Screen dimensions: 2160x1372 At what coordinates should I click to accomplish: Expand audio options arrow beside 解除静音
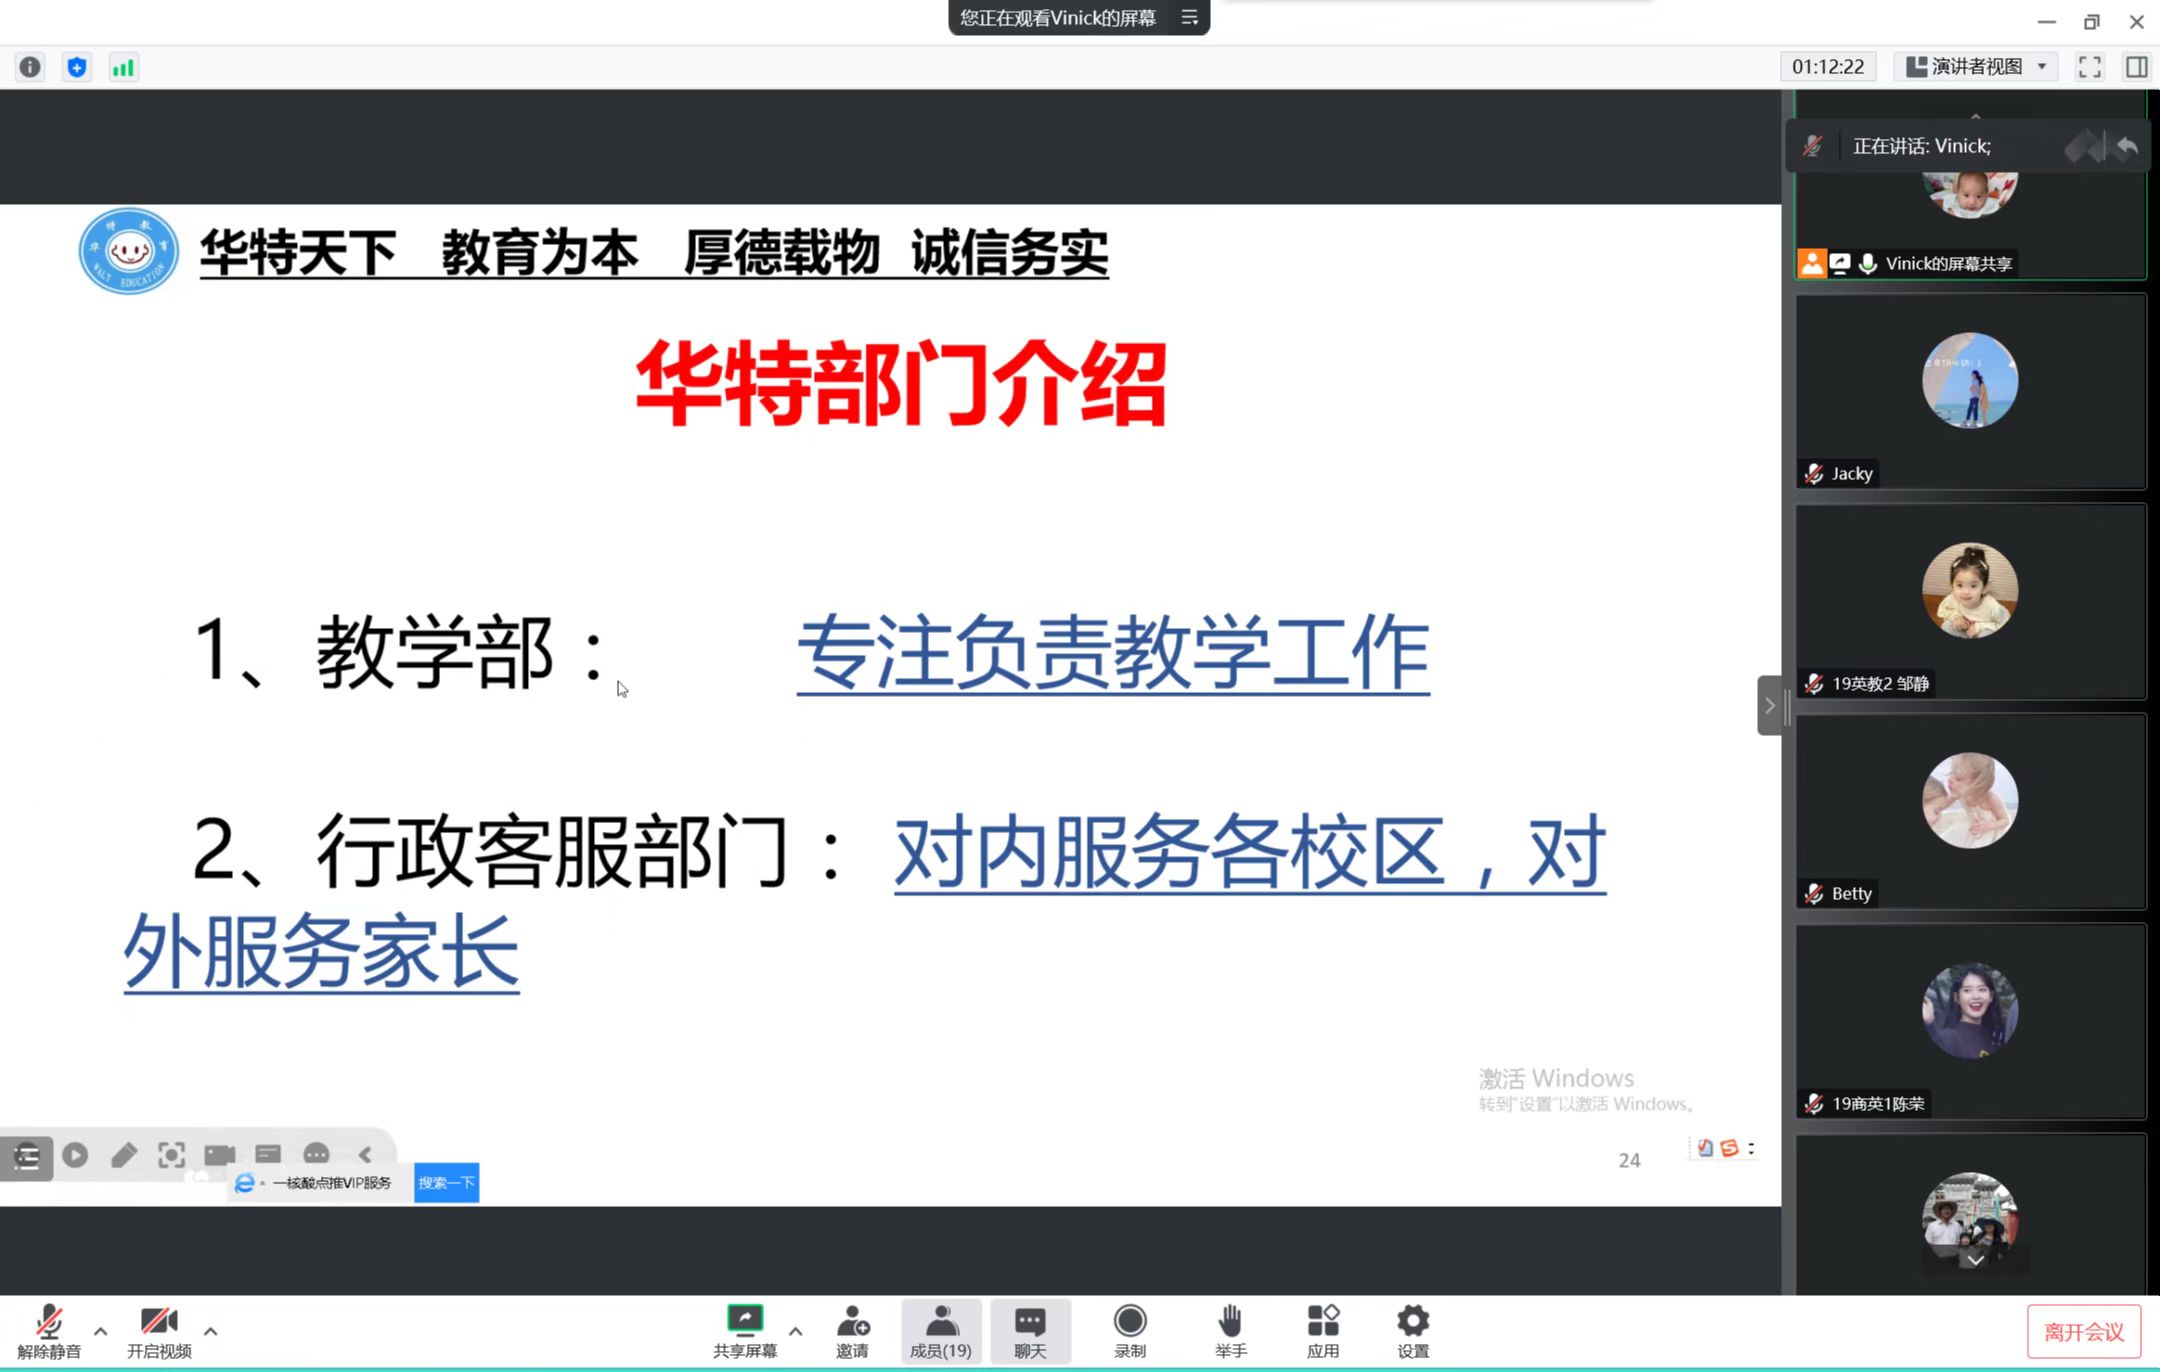tap(101, 1331)
